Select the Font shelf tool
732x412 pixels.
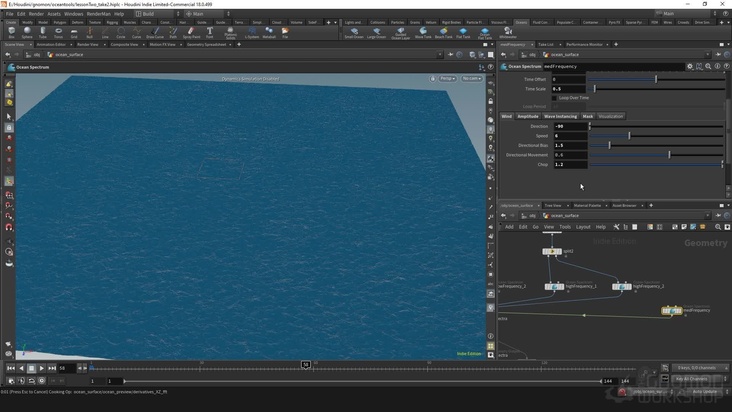point(210,32)
